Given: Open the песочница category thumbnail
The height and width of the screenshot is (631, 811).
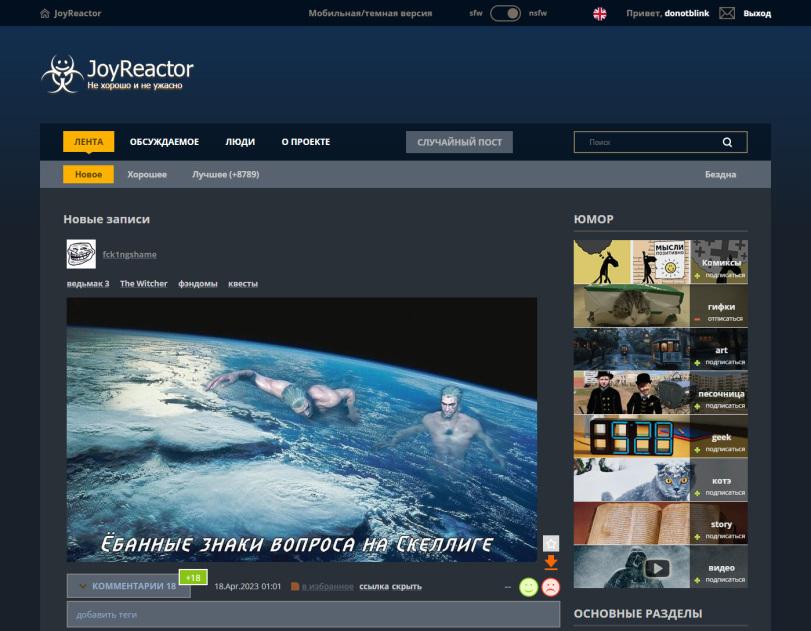Looking at the screenshot, I should [632, 392].
